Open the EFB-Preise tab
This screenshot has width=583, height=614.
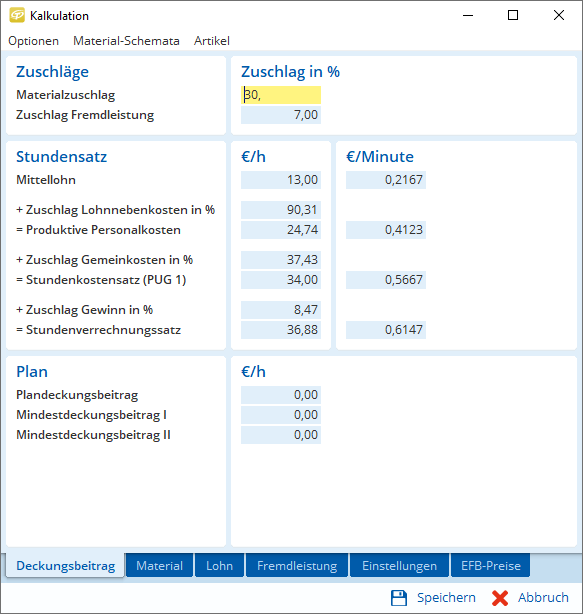pos(491,565)
